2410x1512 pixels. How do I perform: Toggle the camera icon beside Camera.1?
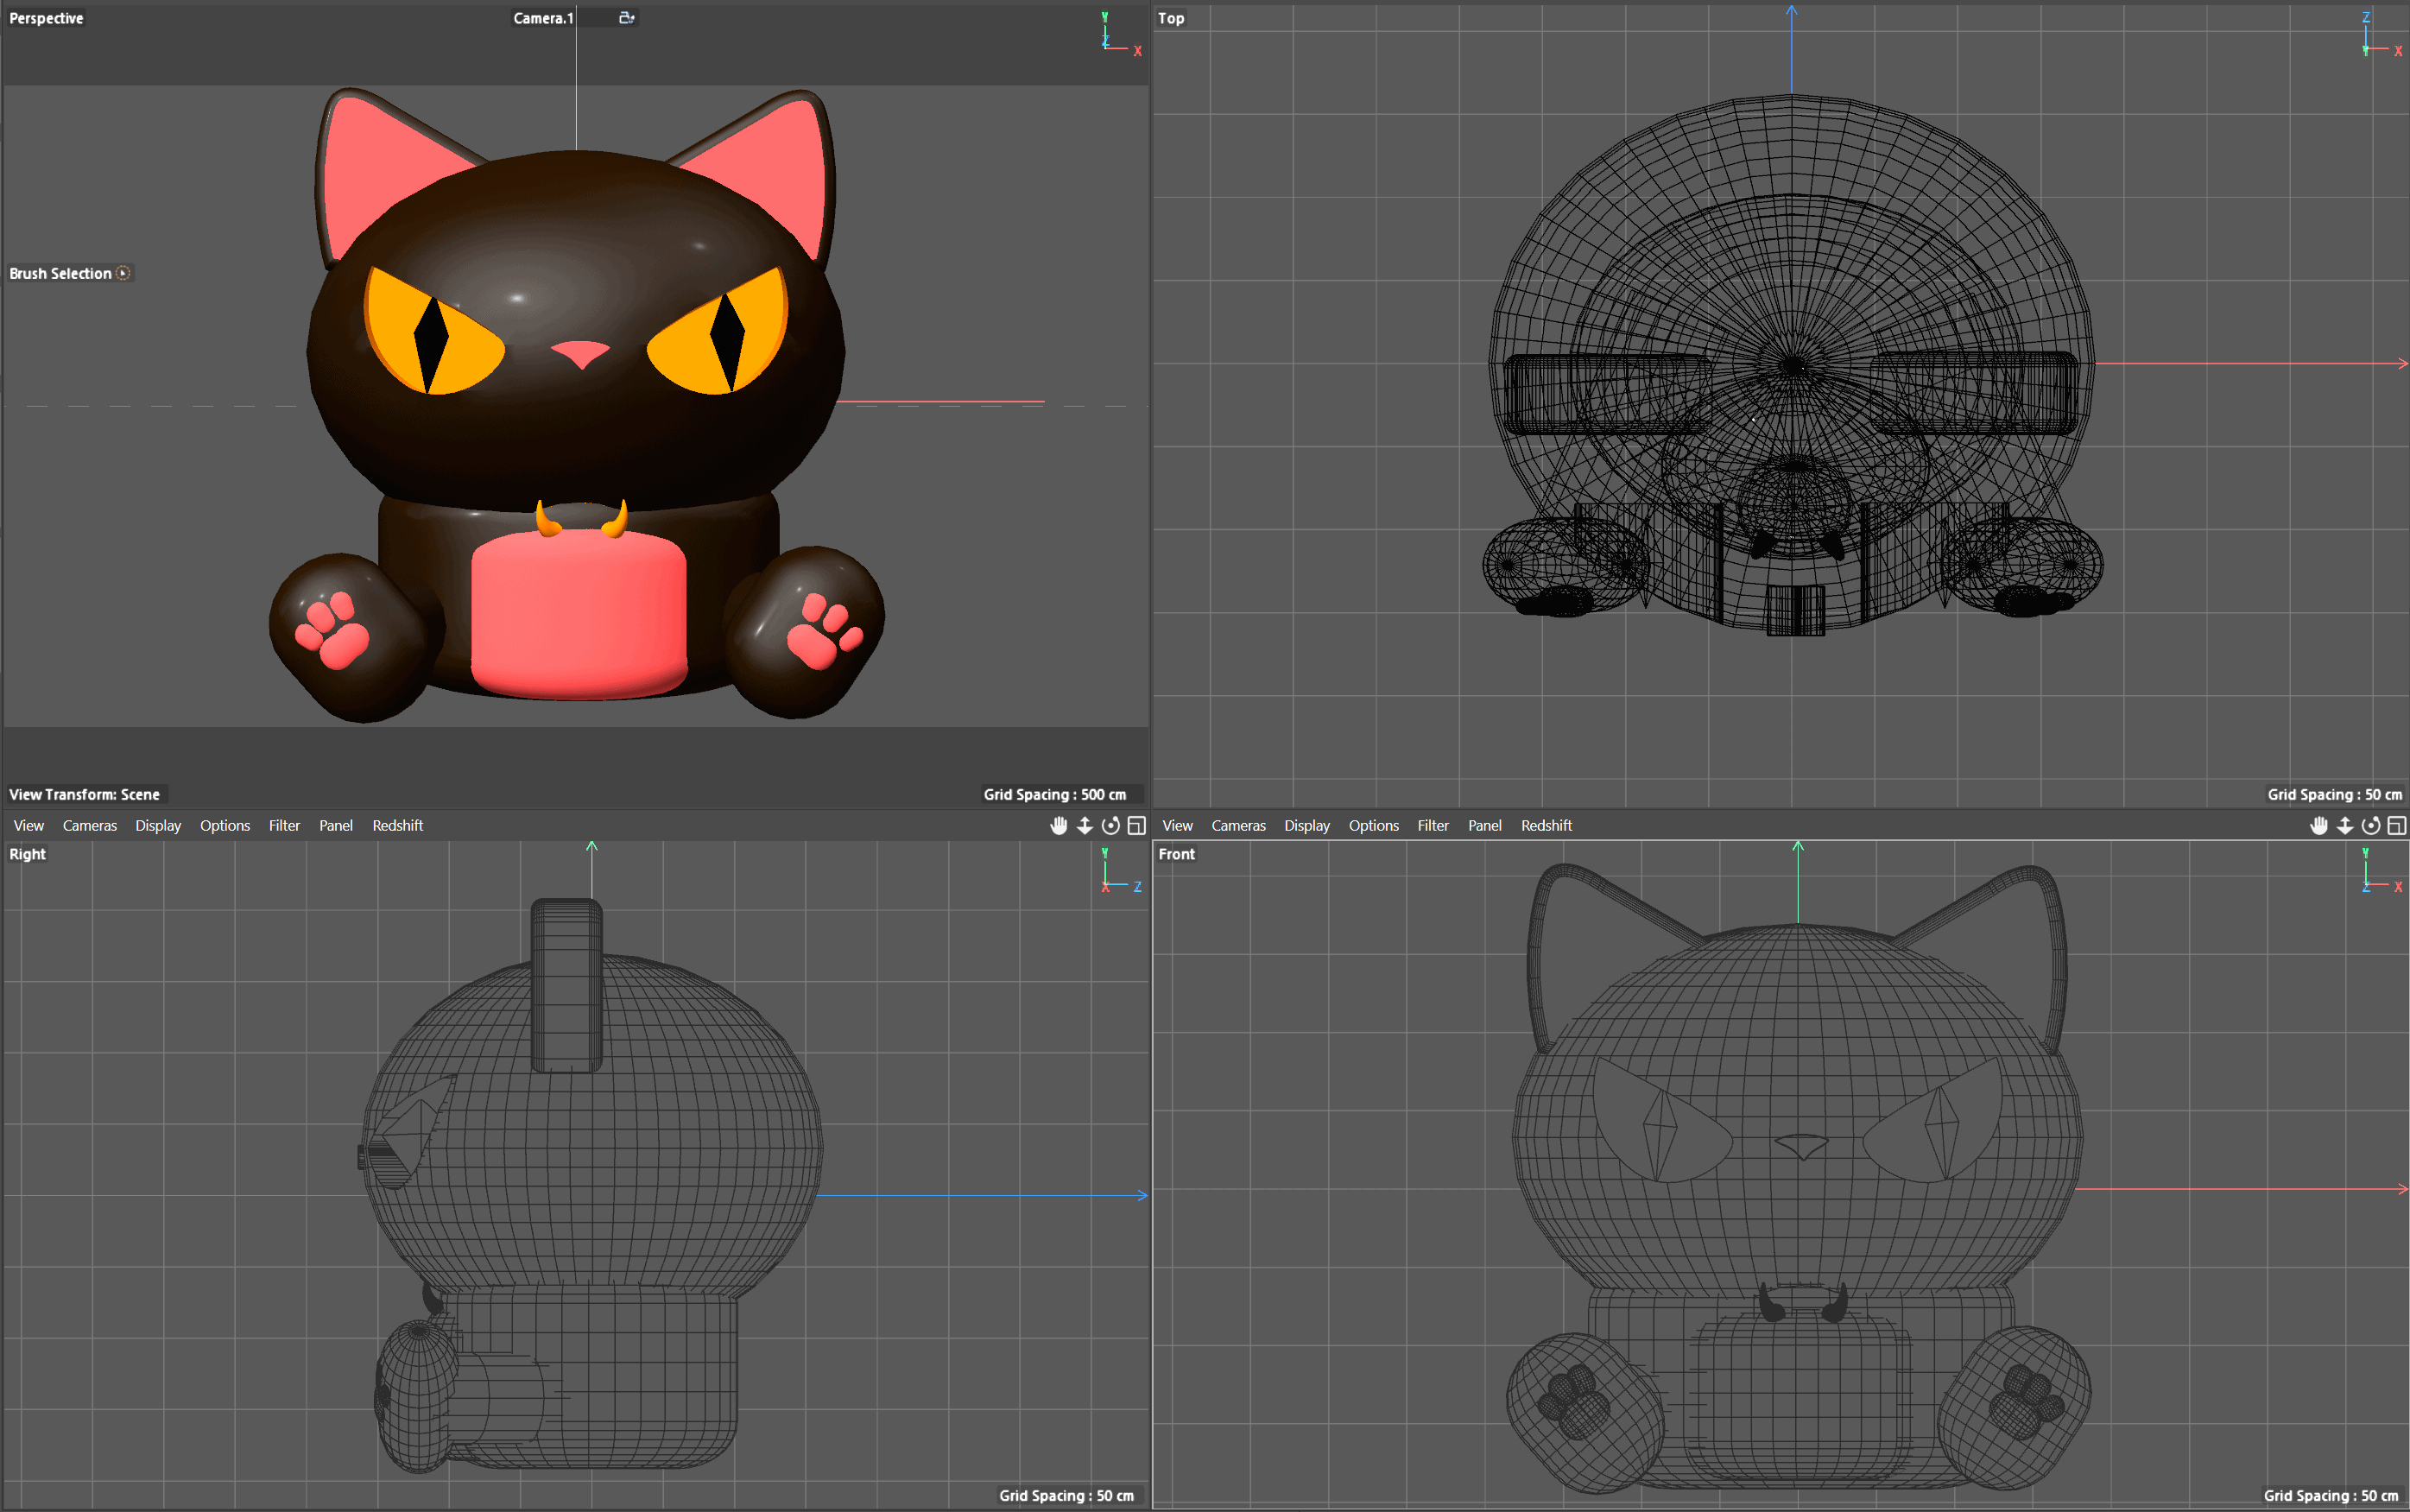[626, 18]
